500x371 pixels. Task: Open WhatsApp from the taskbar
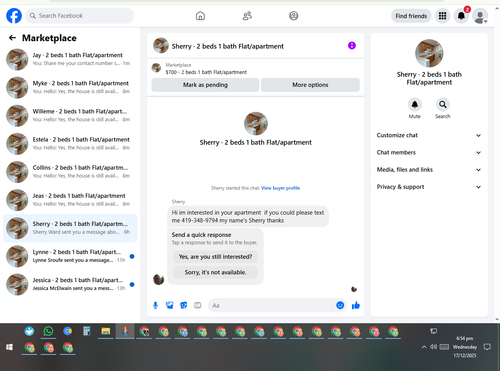click(48, 331)
